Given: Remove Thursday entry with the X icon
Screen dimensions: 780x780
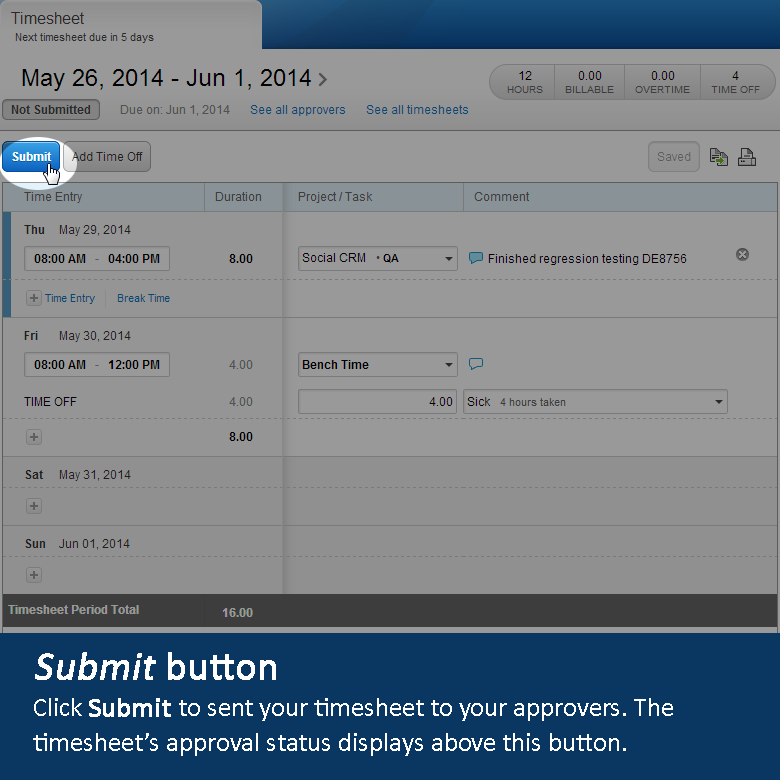Looking at the screenshot, I should (x=742, y=255).
